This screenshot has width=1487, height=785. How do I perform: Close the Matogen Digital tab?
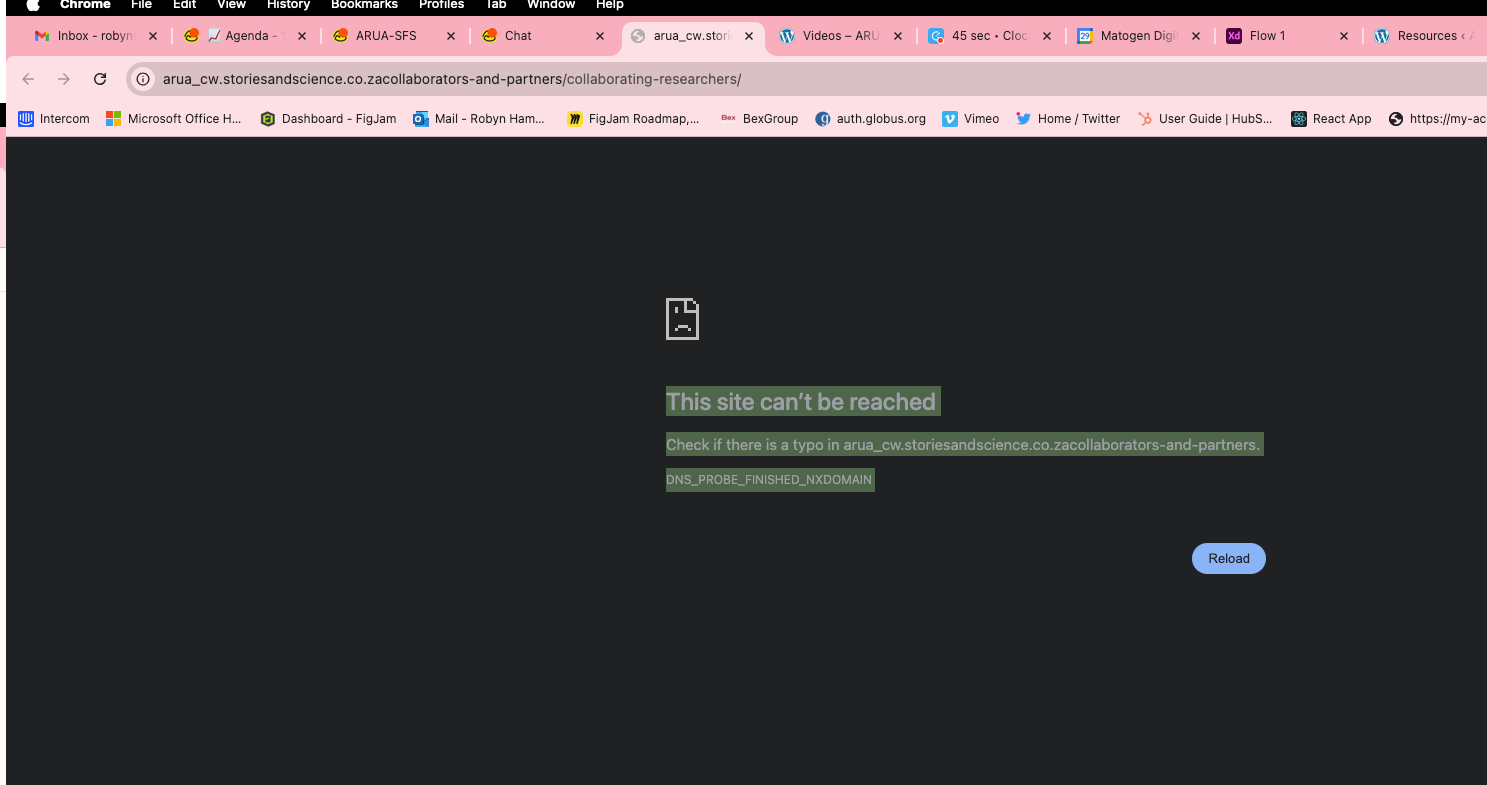click(x=1196, y=36)
